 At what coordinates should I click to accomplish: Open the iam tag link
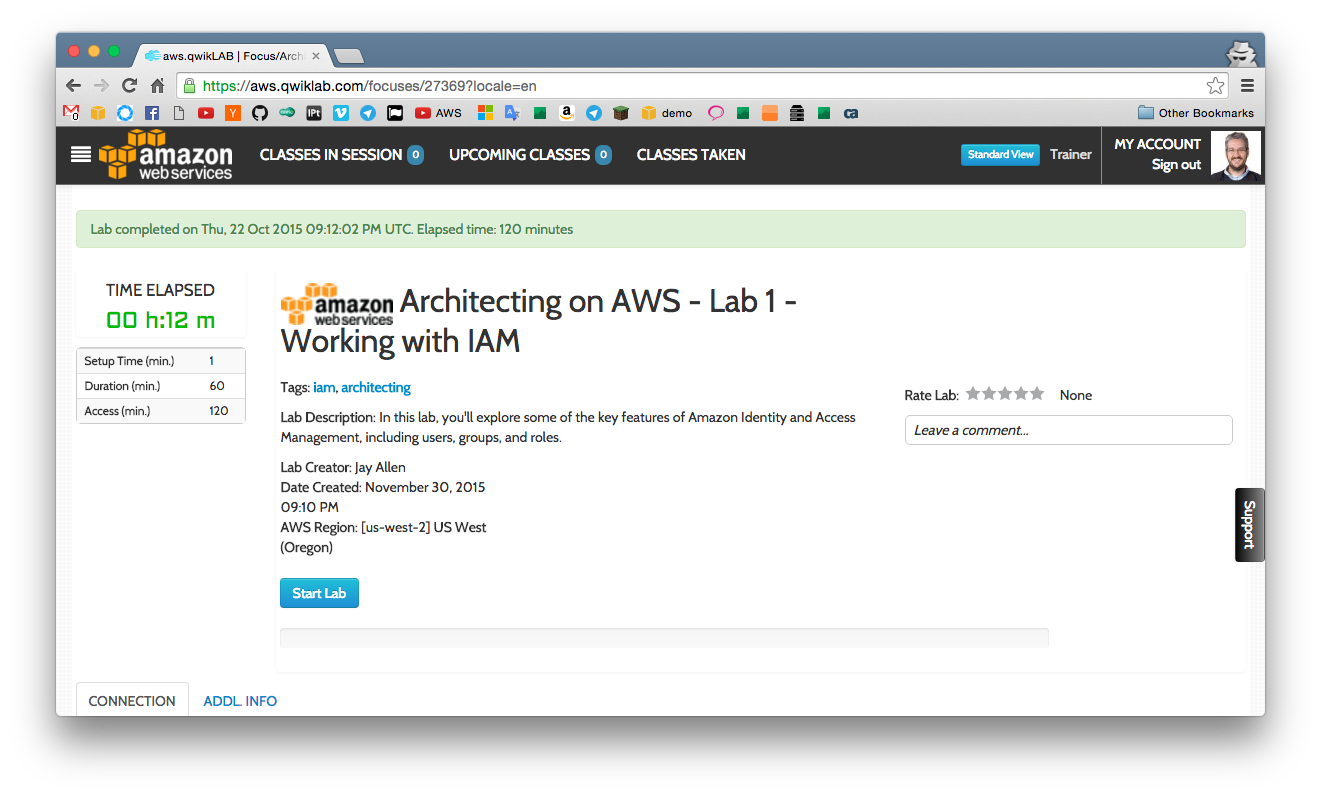click(x=324, y=387)
